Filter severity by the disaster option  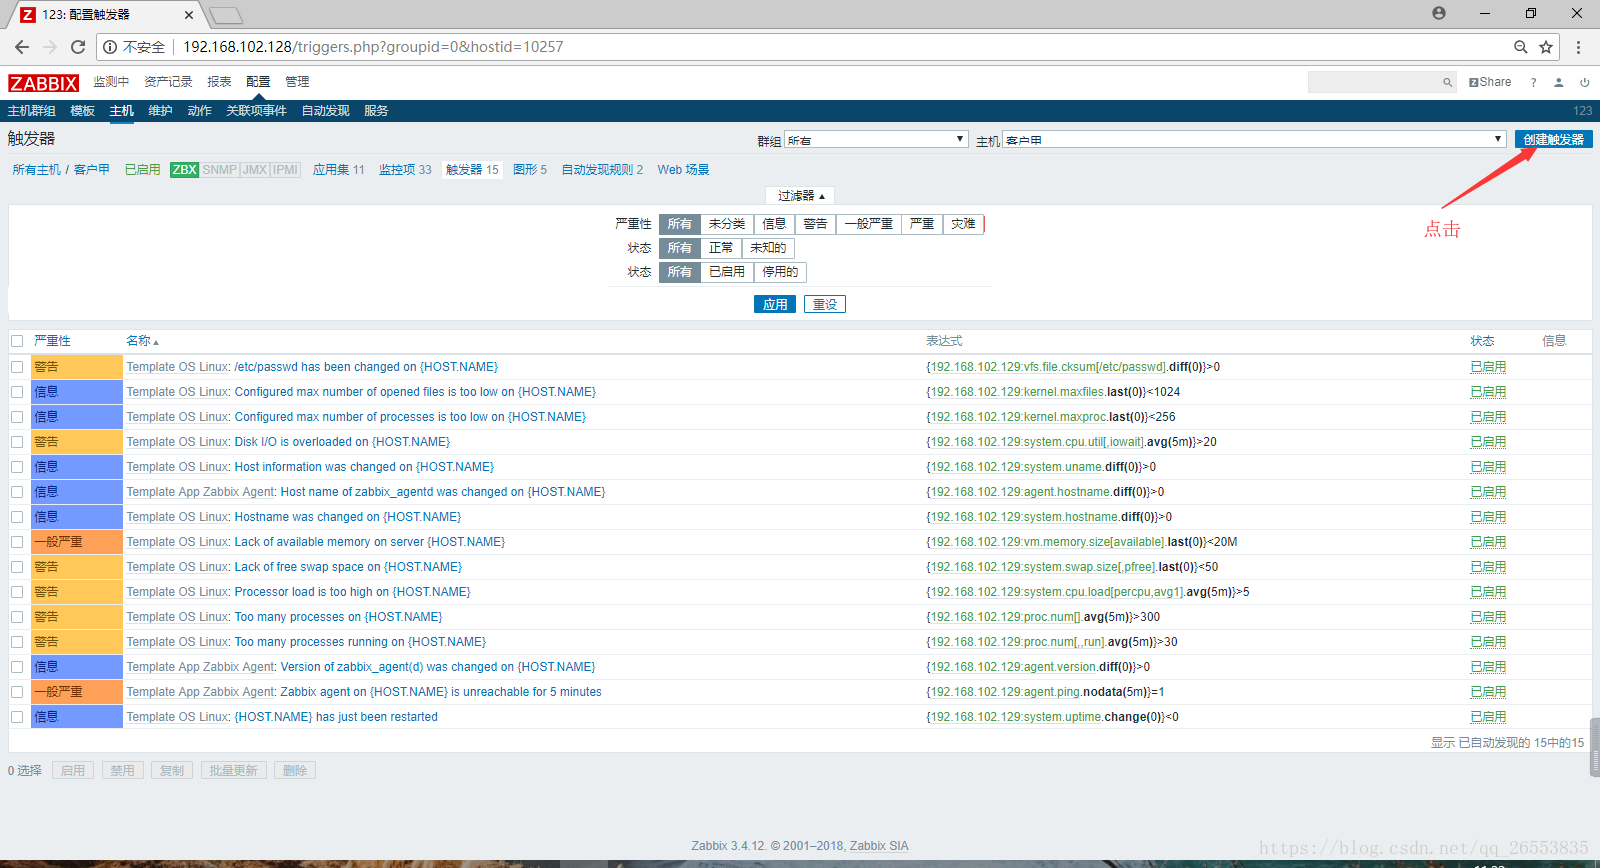pos(963,224)
